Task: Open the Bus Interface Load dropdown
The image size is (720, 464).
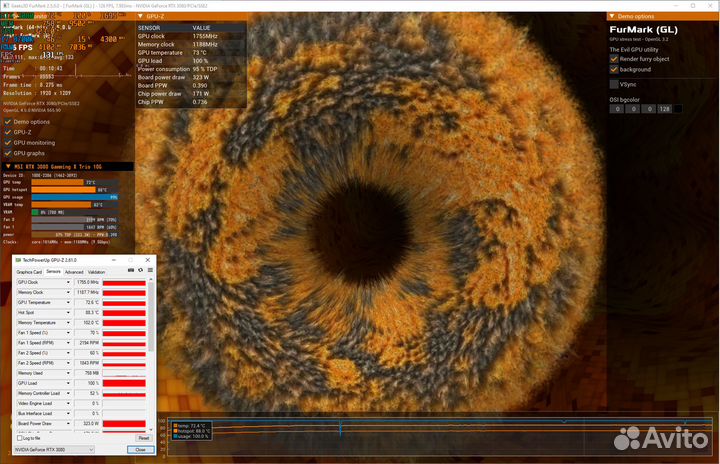Action: 68,413
